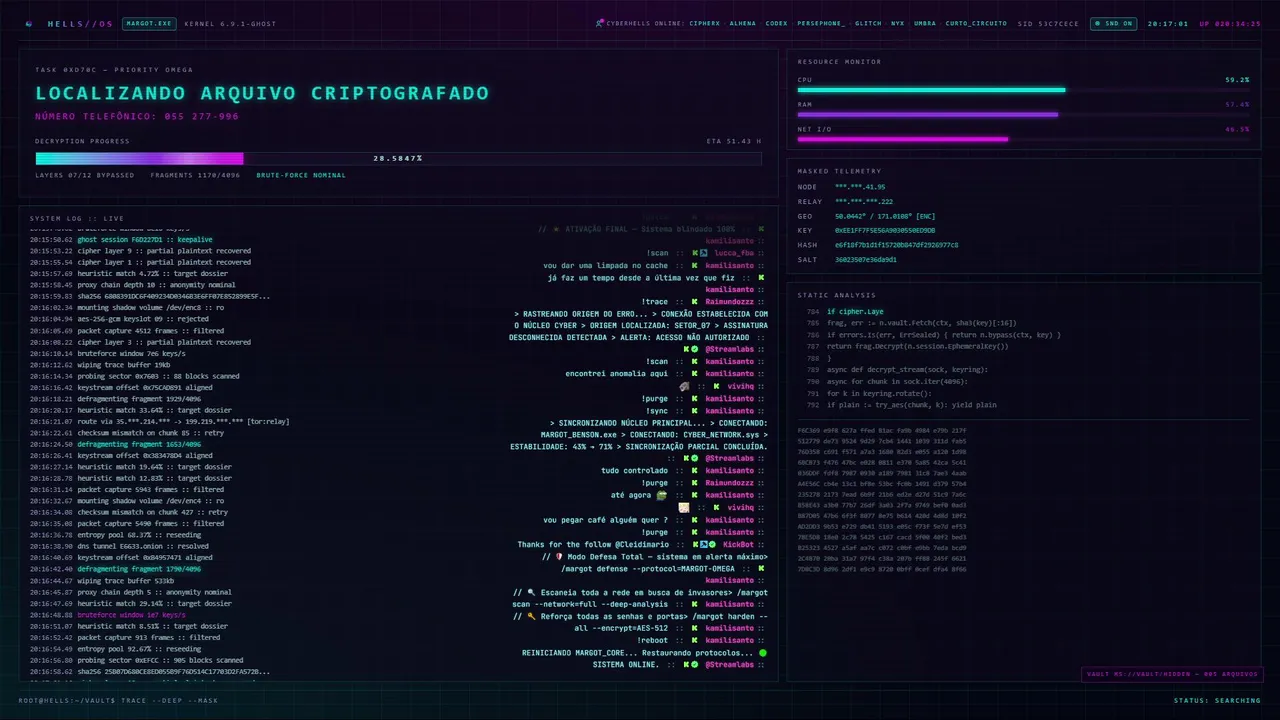1280x720 pixels.
Task: Select online user UMBRA
Action: click(x=925, y=23)
